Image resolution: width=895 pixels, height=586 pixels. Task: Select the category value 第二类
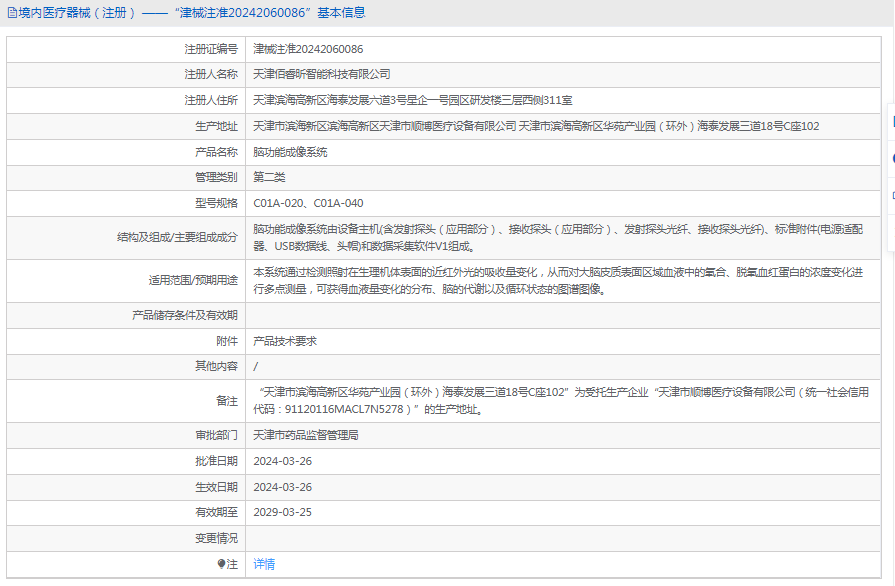click(x=269, y=177)
